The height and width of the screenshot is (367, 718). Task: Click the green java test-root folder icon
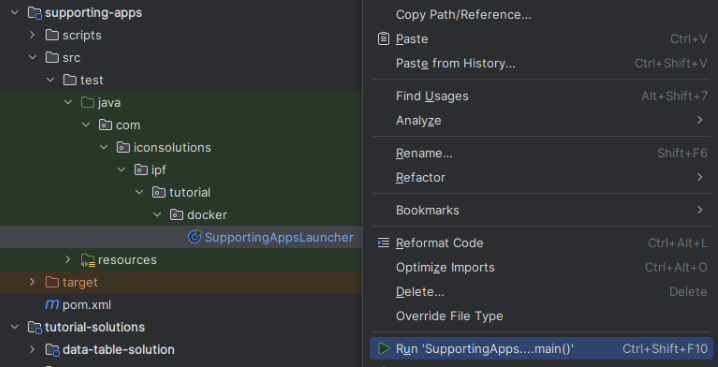coord(87,103)
